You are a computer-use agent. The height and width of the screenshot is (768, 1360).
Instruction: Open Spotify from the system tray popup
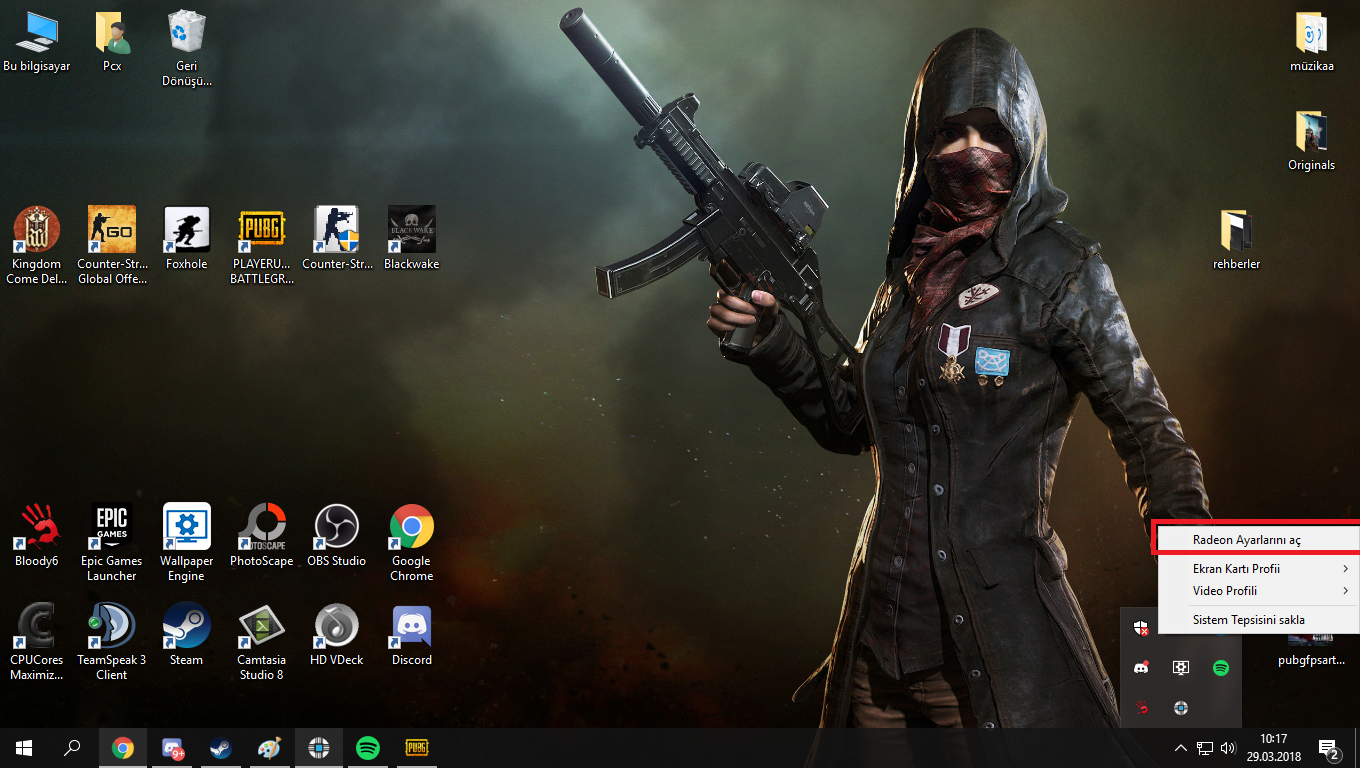1221,668
